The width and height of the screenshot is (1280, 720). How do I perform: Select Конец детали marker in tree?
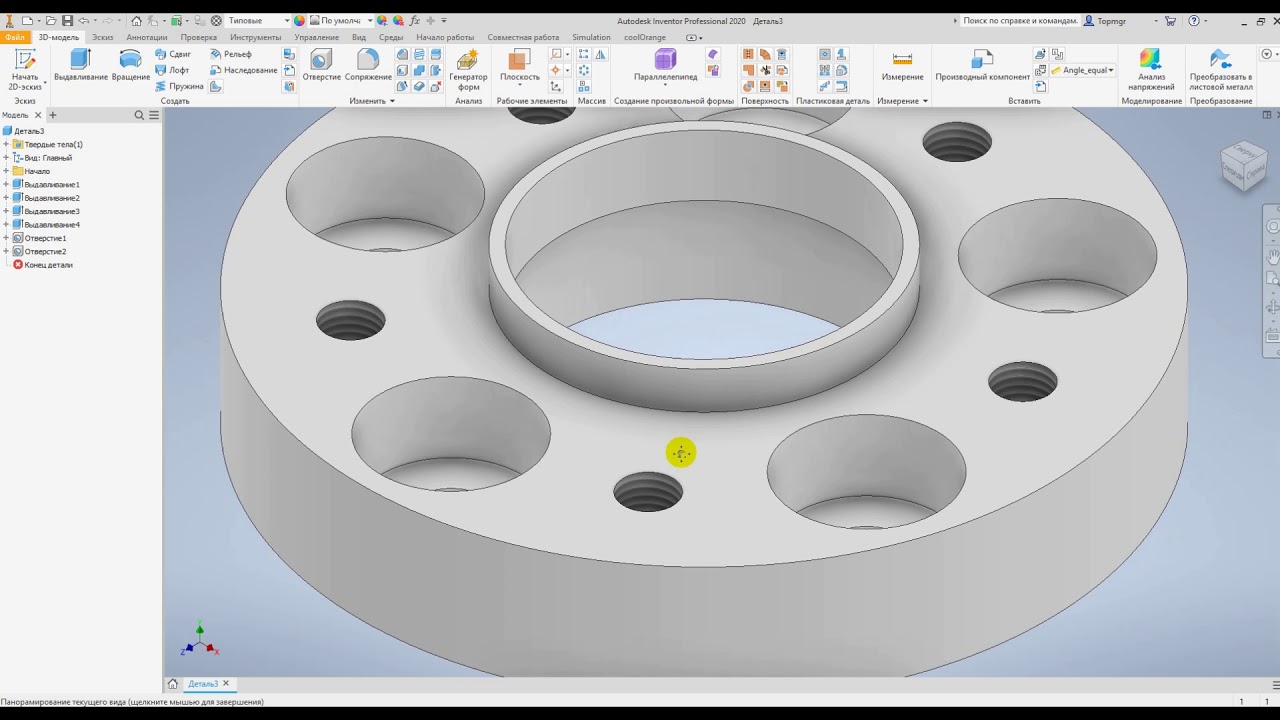43,265
